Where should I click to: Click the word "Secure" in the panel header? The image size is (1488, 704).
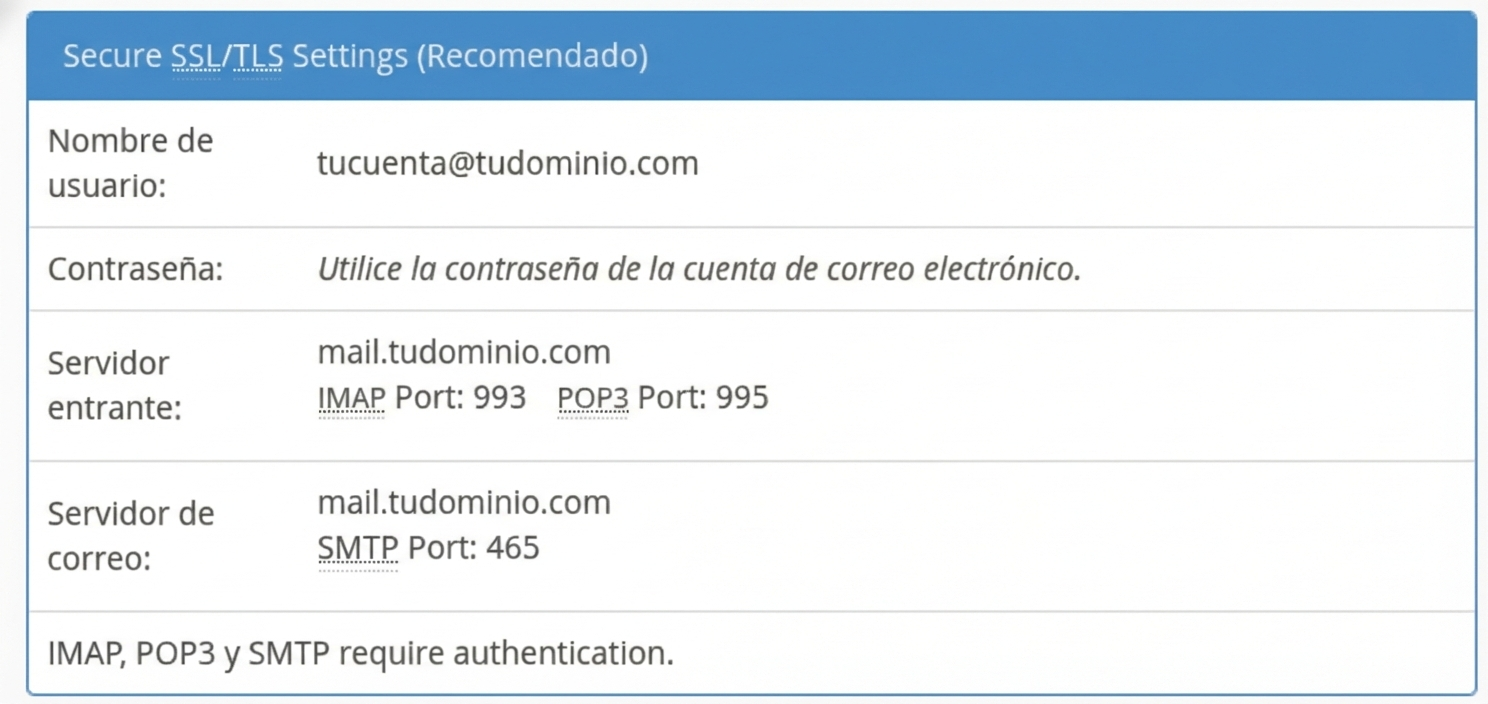(111, 56)
